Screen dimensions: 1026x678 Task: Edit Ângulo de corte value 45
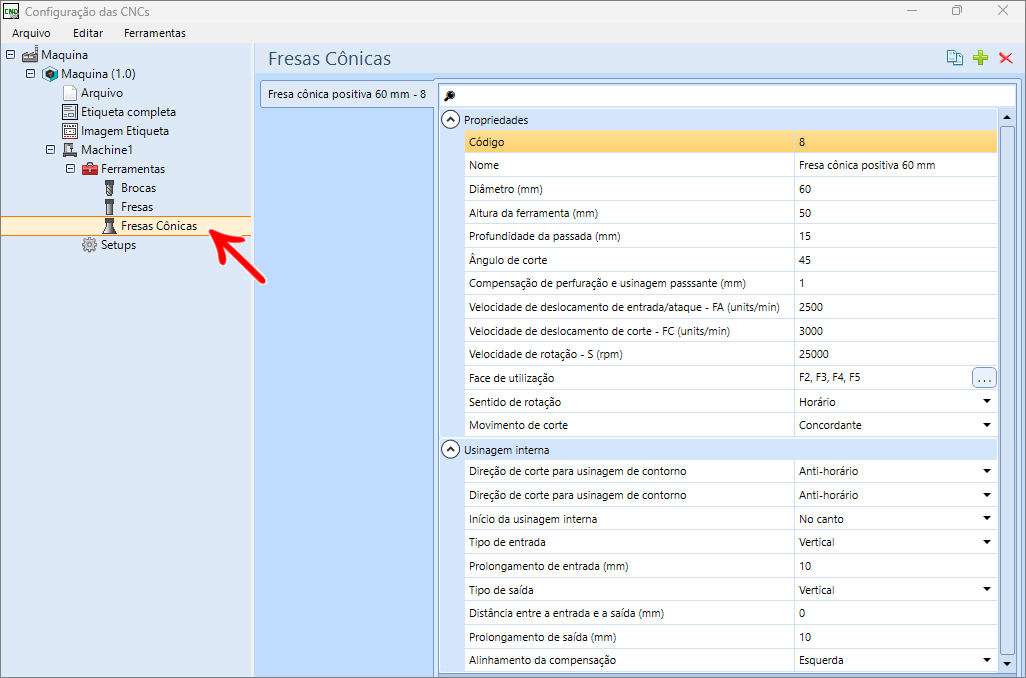click(895, 260)
